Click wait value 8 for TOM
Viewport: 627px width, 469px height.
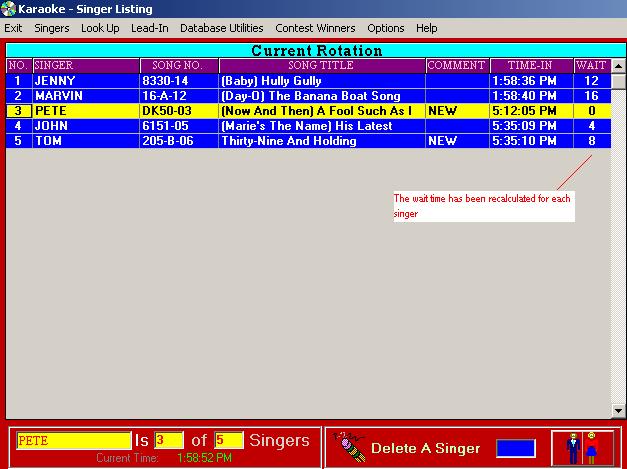(x=591, y=141)
